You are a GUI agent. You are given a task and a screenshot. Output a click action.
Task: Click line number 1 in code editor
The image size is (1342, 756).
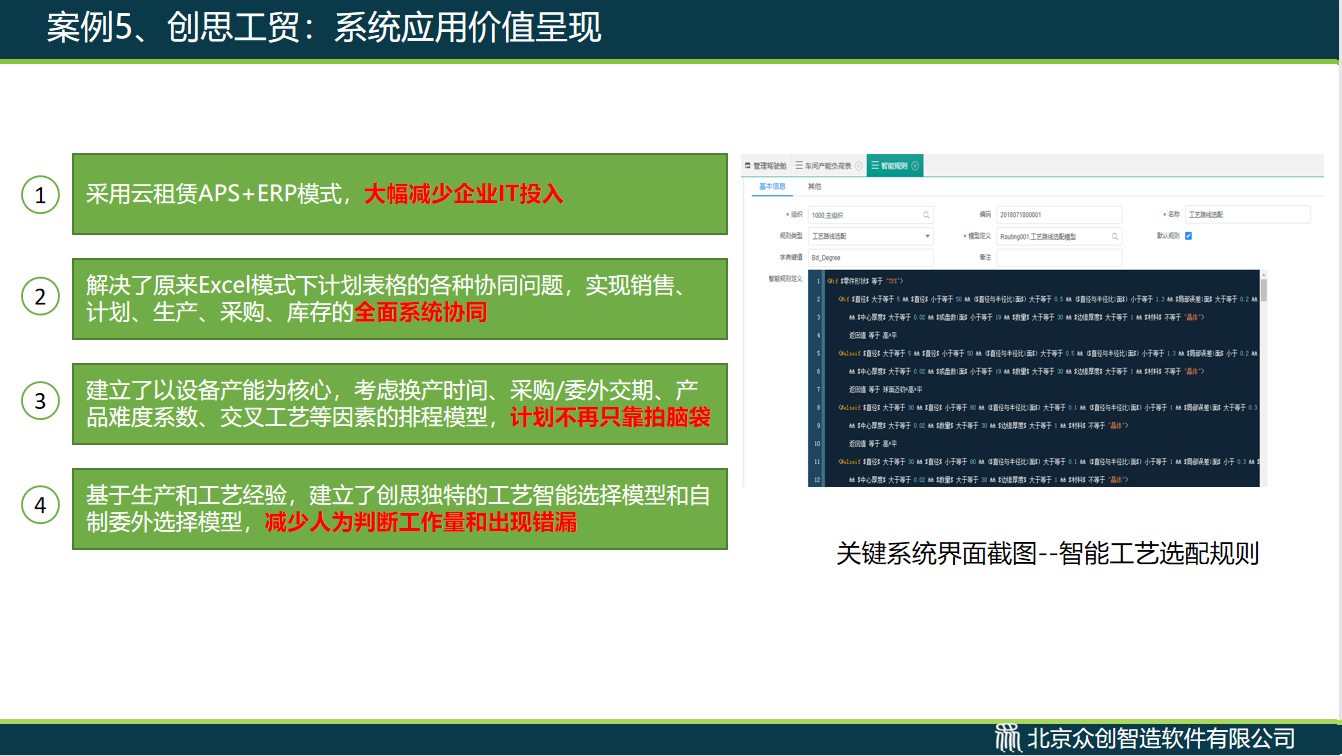pyautogui.click(x=818, y=282)
